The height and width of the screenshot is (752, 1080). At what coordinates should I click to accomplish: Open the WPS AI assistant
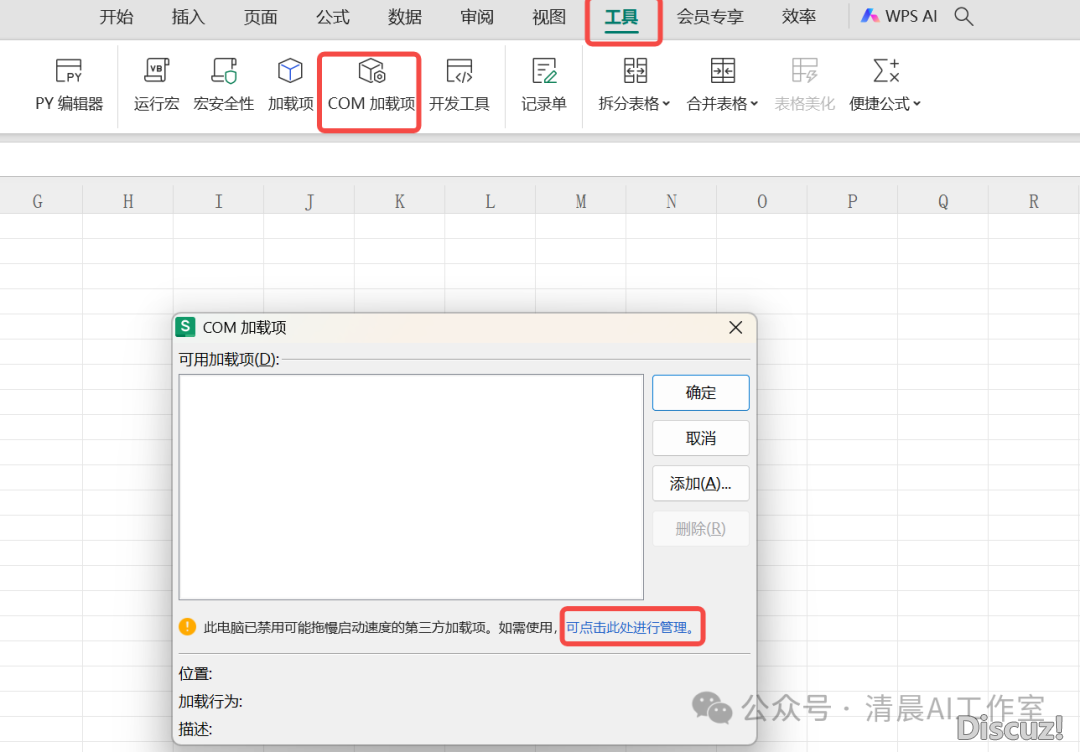[899, 17]
